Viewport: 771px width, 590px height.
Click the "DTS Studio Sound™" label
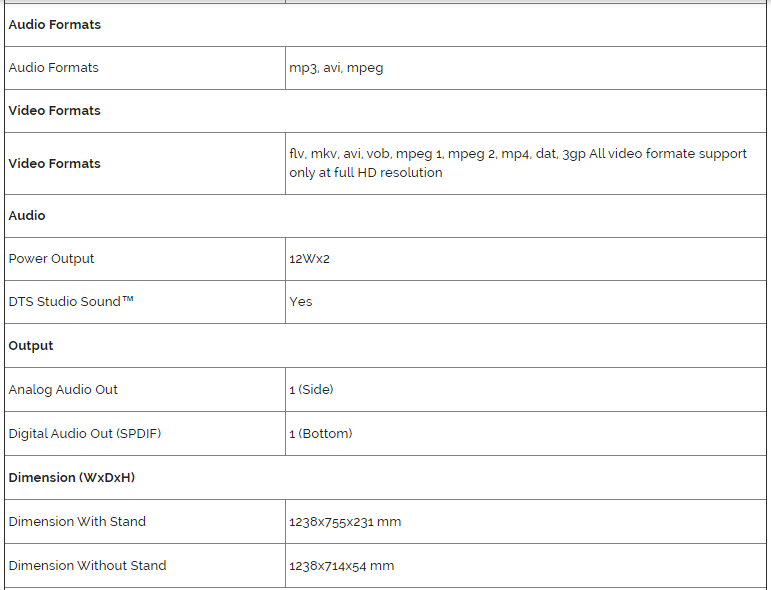coord(71,302)
